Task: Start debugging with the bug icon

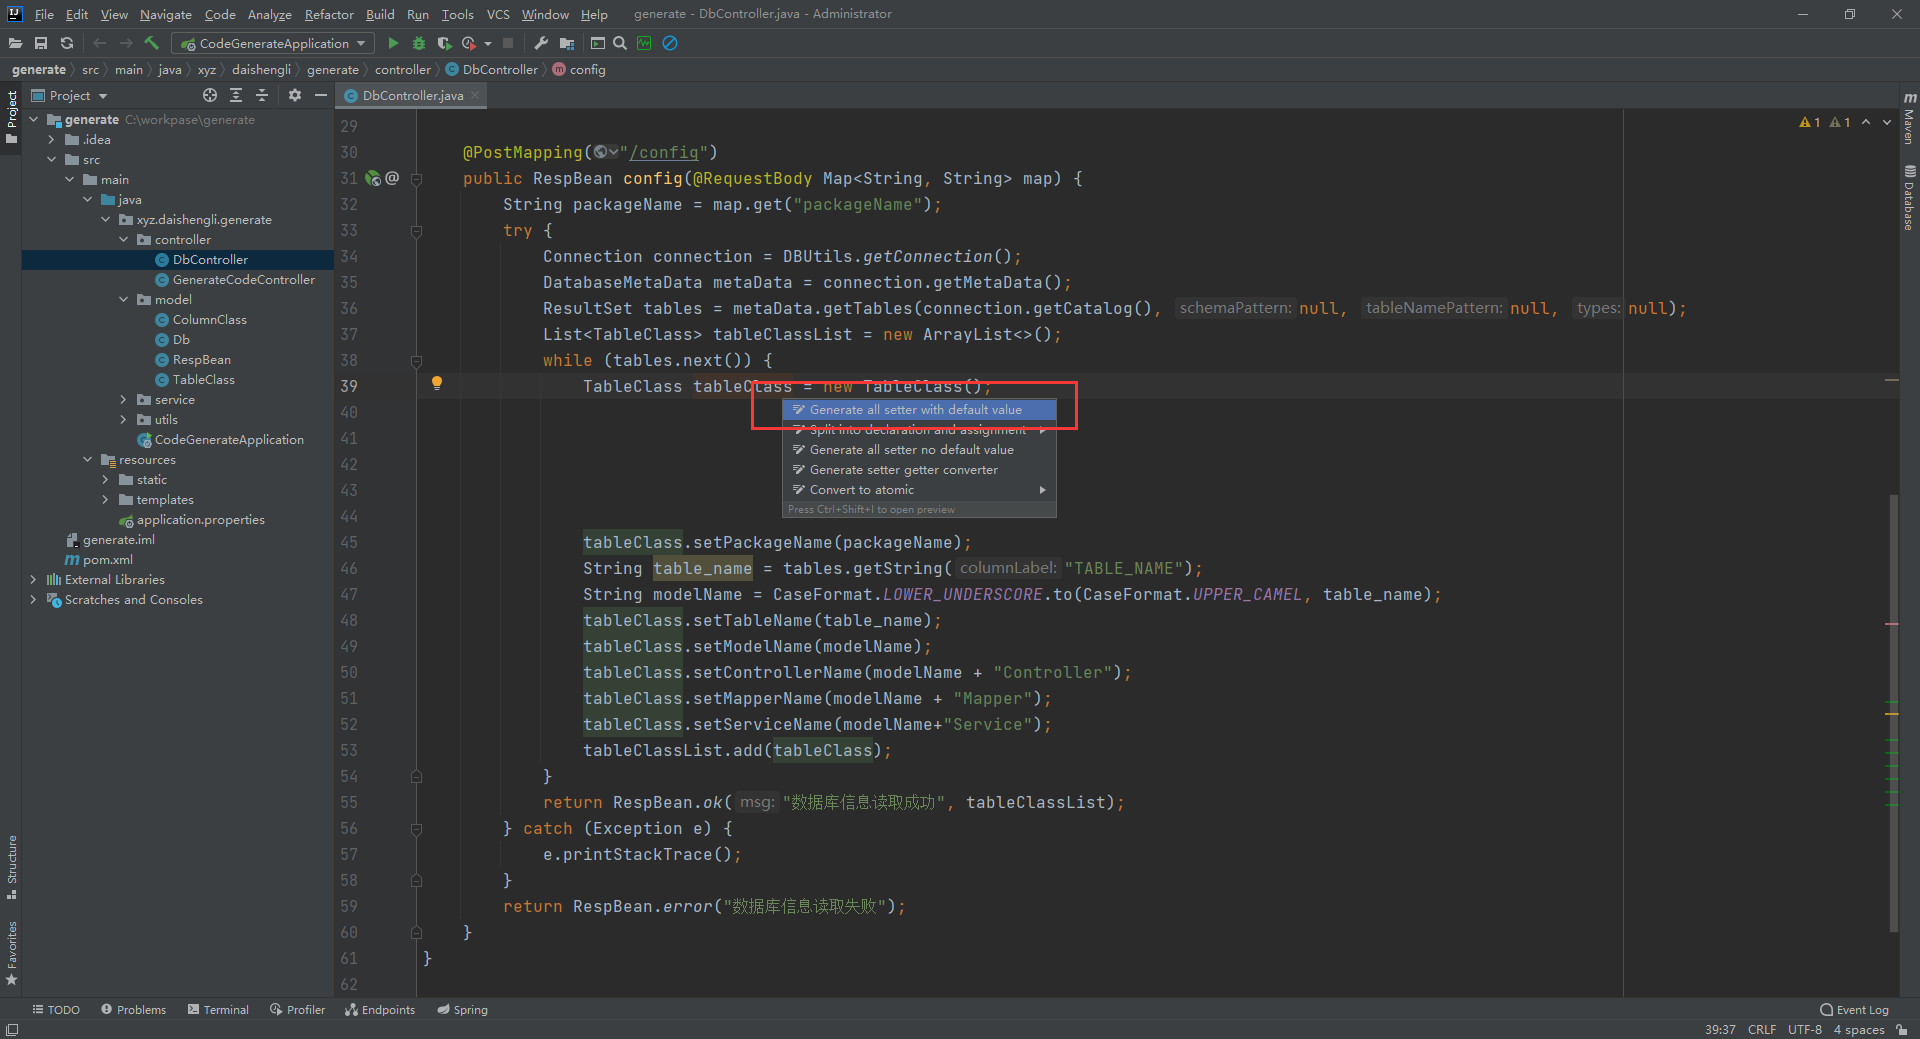Action: tap(419, 43)
